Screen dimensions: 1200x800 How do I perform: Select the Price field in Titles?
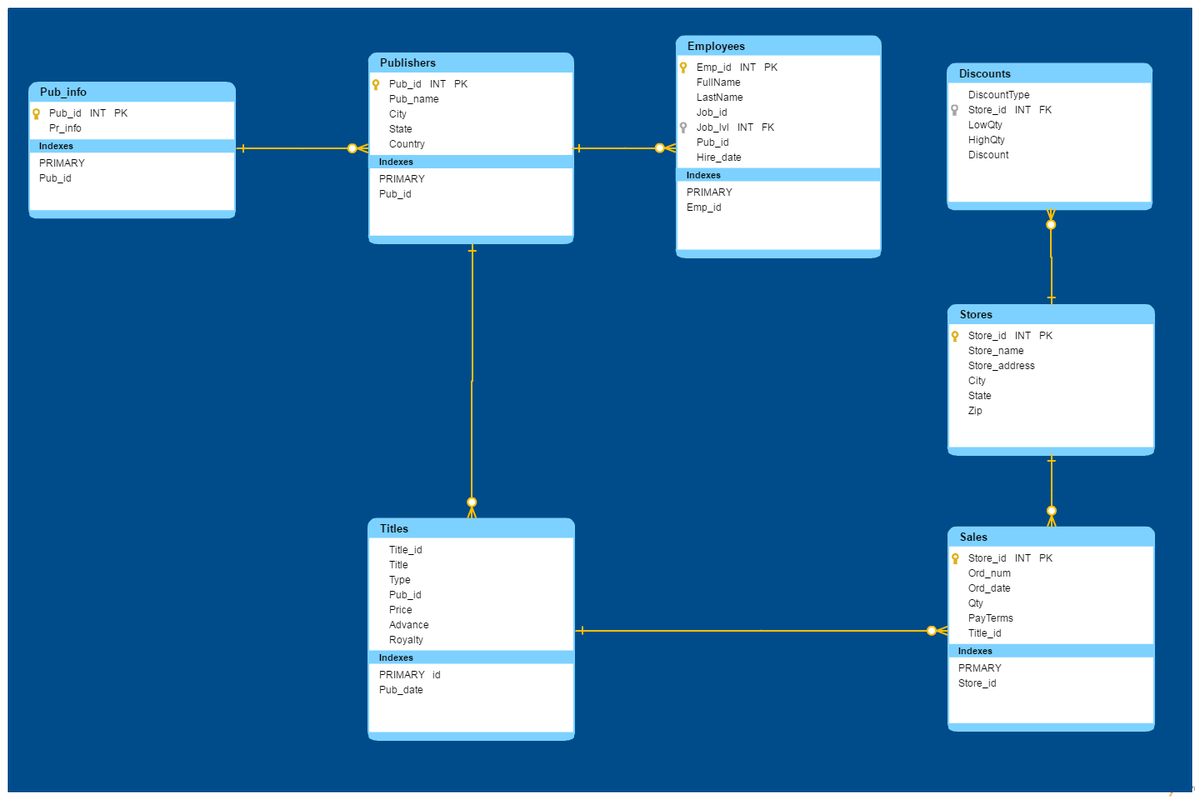click(400, 610)
